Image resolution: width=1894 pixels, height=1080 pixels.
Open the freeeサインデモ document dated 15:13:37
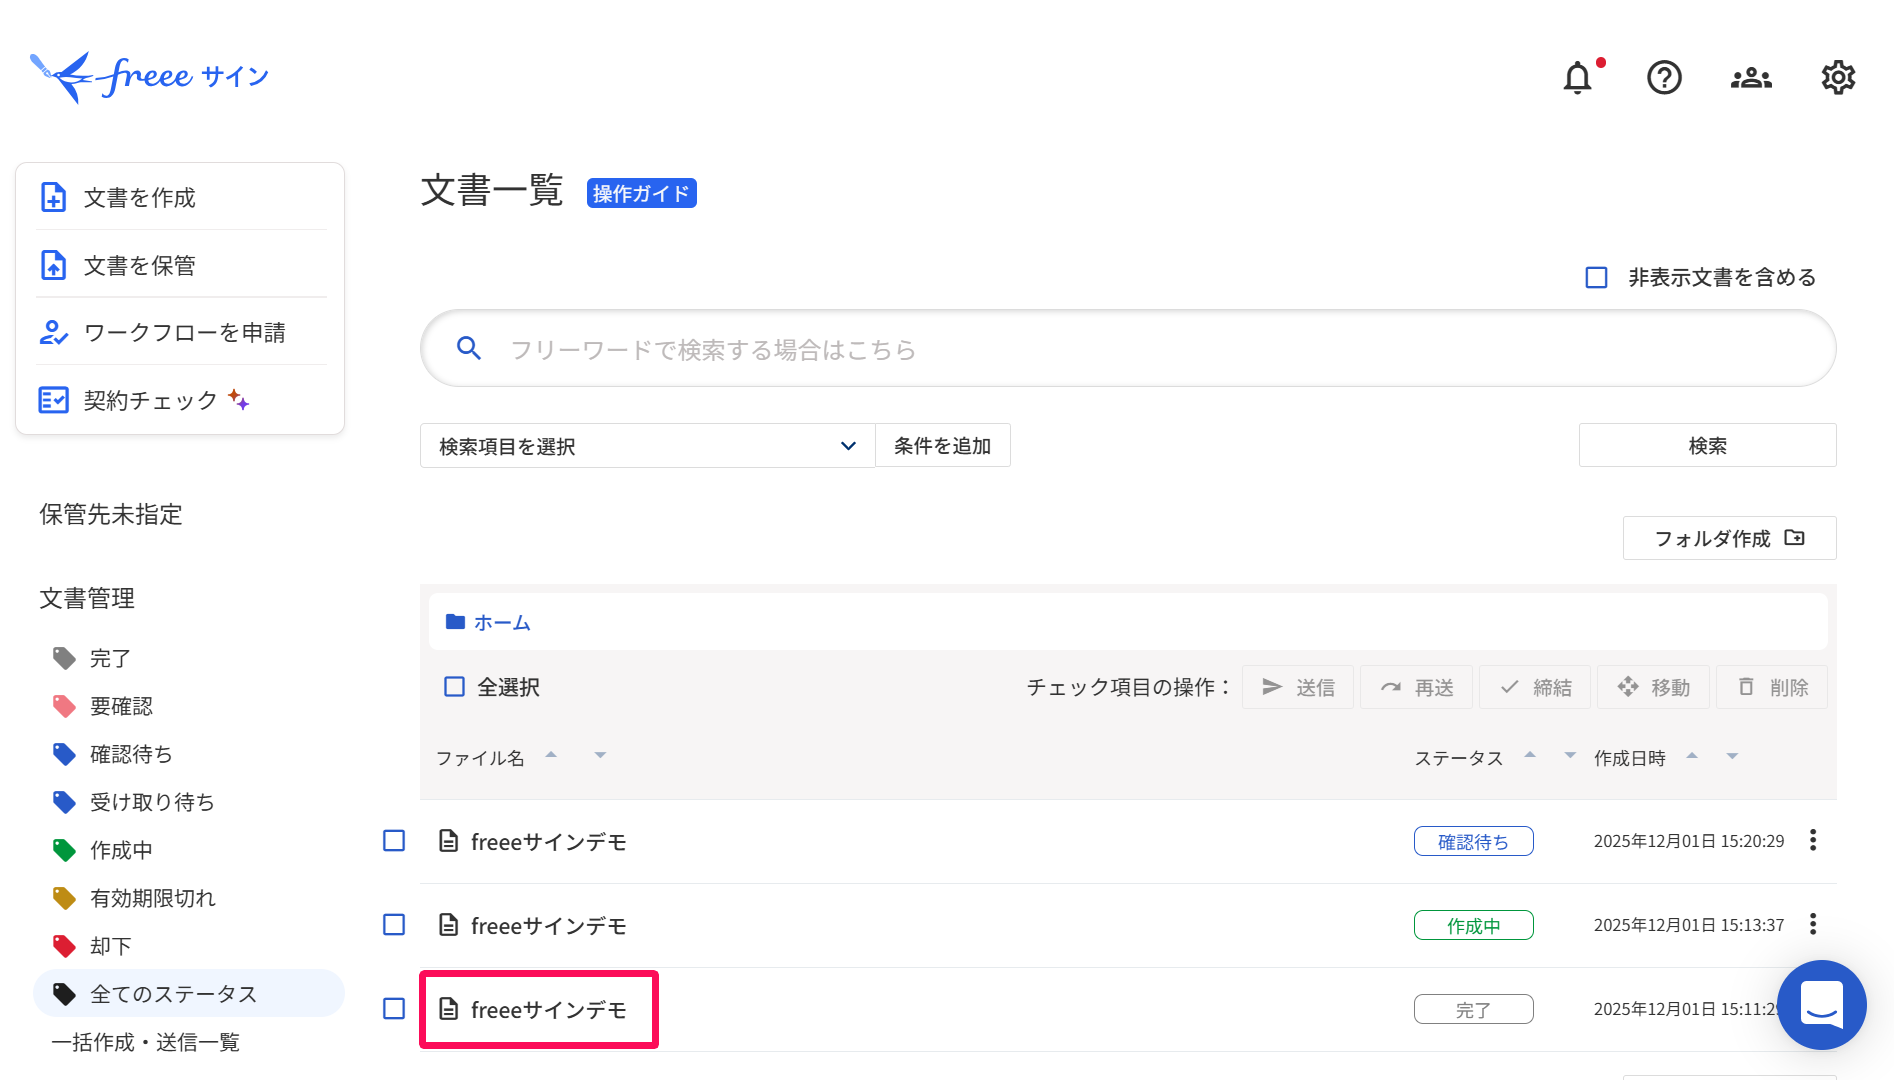(x=548, y=926)
